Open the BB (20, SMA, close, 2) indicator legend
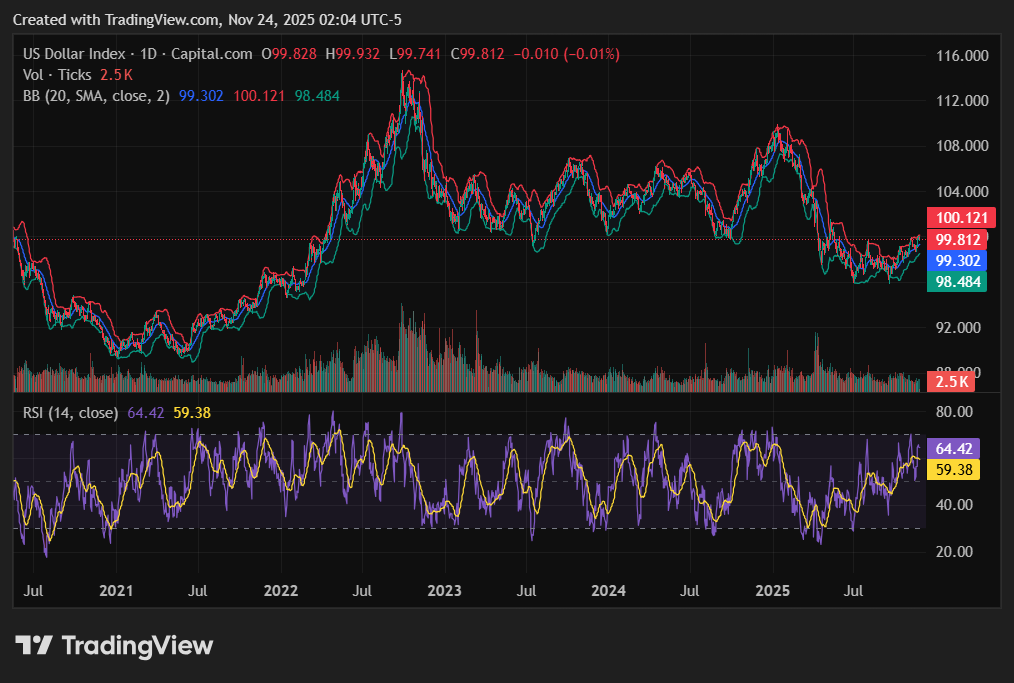The image size is (1014, 683). point(96,96)
